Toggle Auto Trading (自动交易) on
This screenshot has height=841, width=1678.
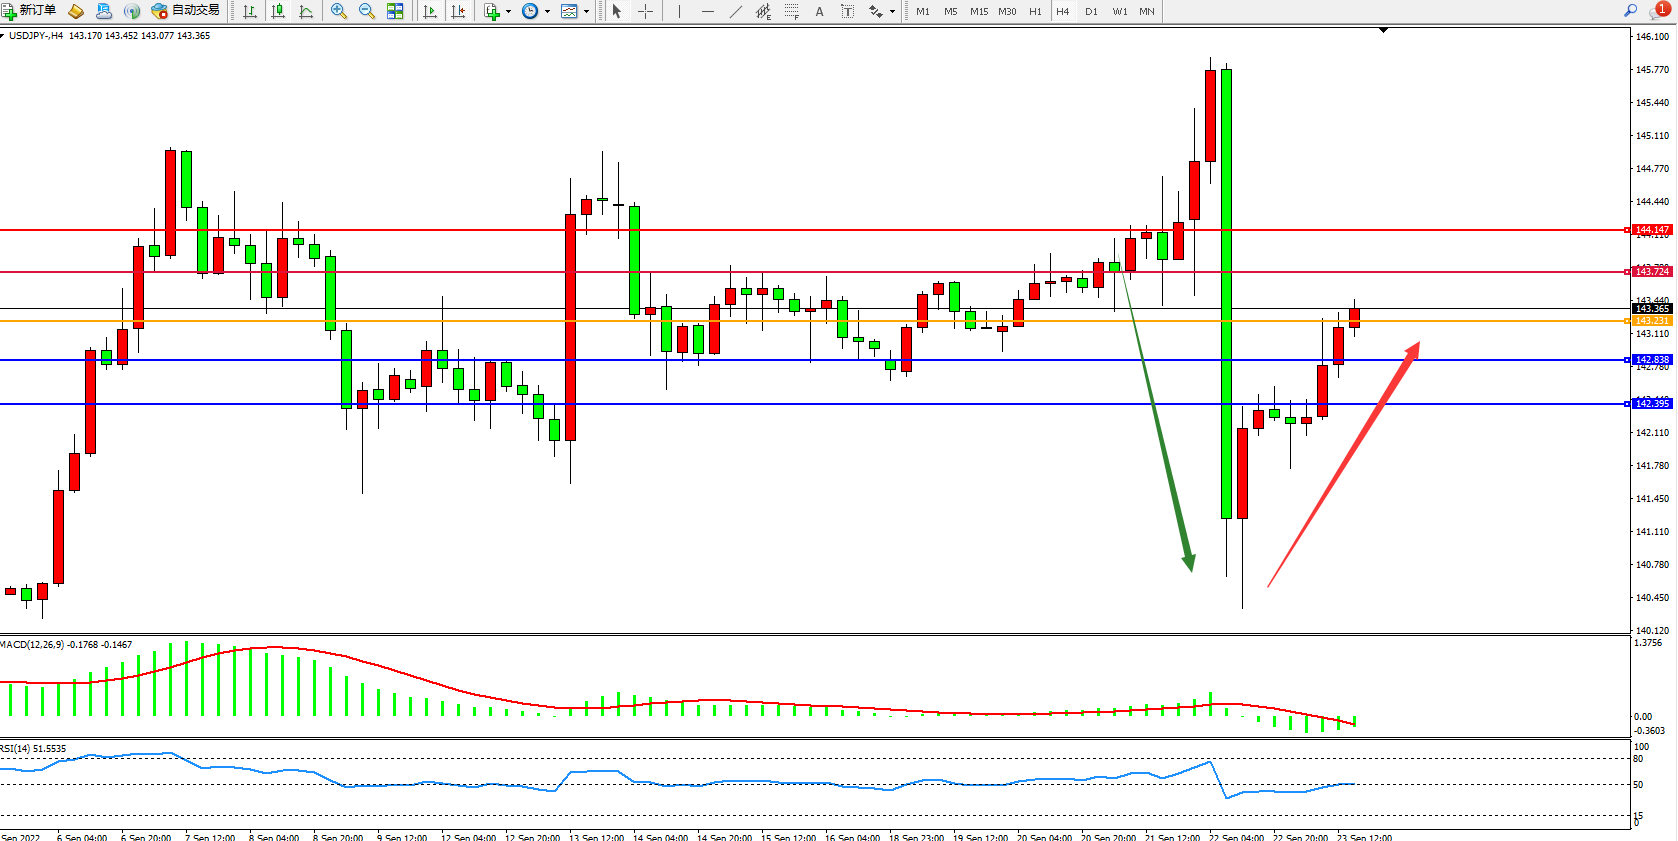[185, 11]
